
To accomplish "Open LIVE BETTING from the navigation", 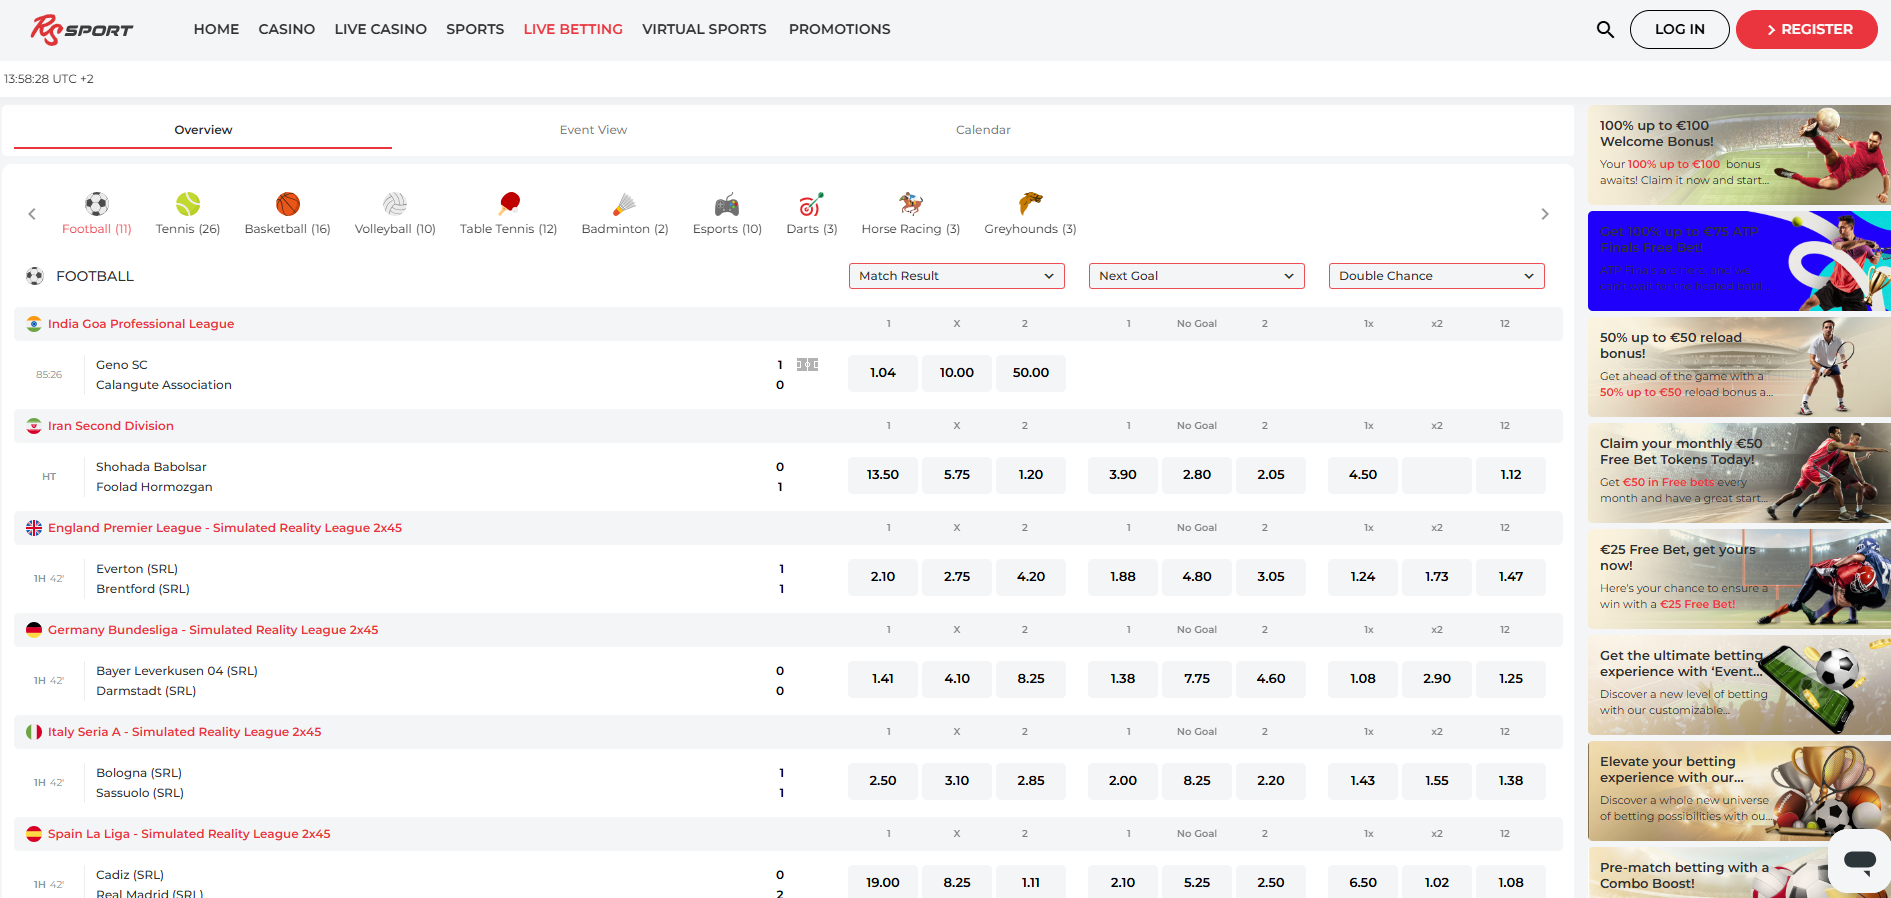I will (573, 29).
